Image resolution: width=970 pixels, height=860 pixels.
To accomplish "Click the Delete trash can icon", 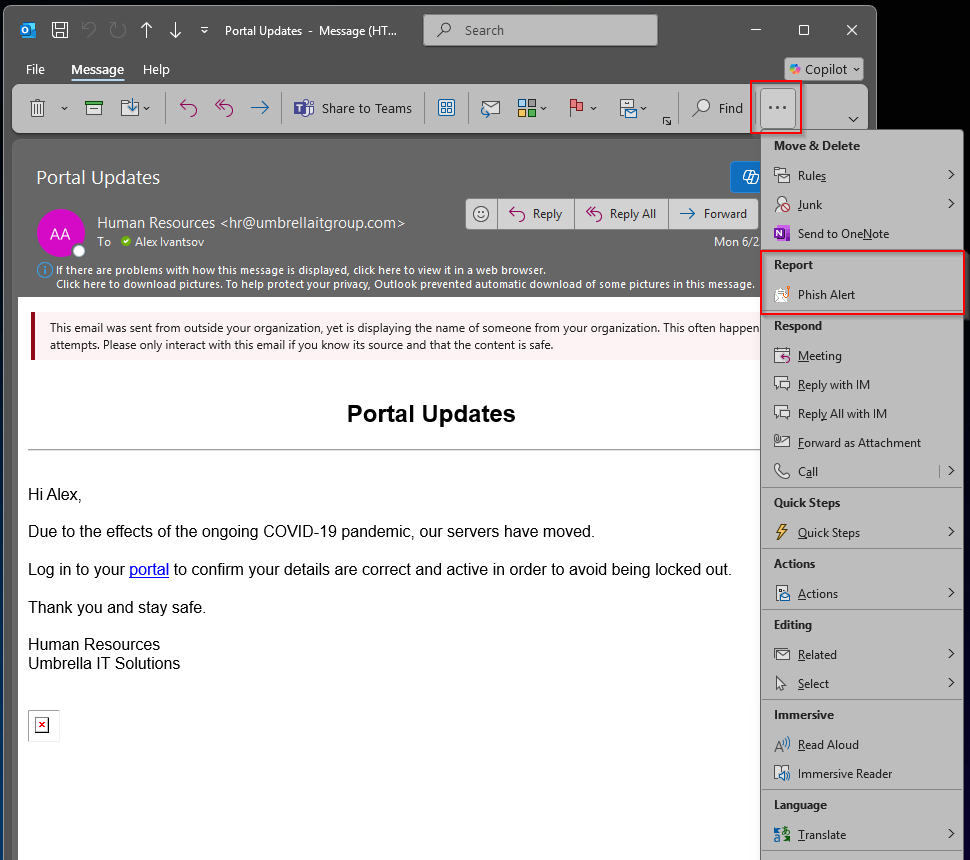I will 37,108.
